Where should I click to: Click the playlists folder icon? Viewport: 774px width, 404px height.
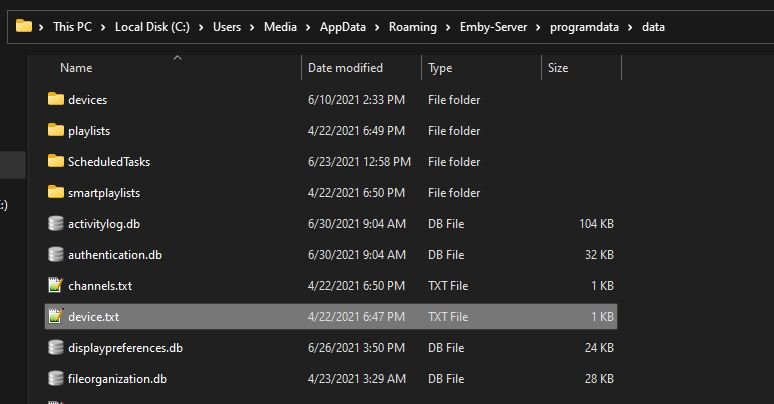point(56,131)
